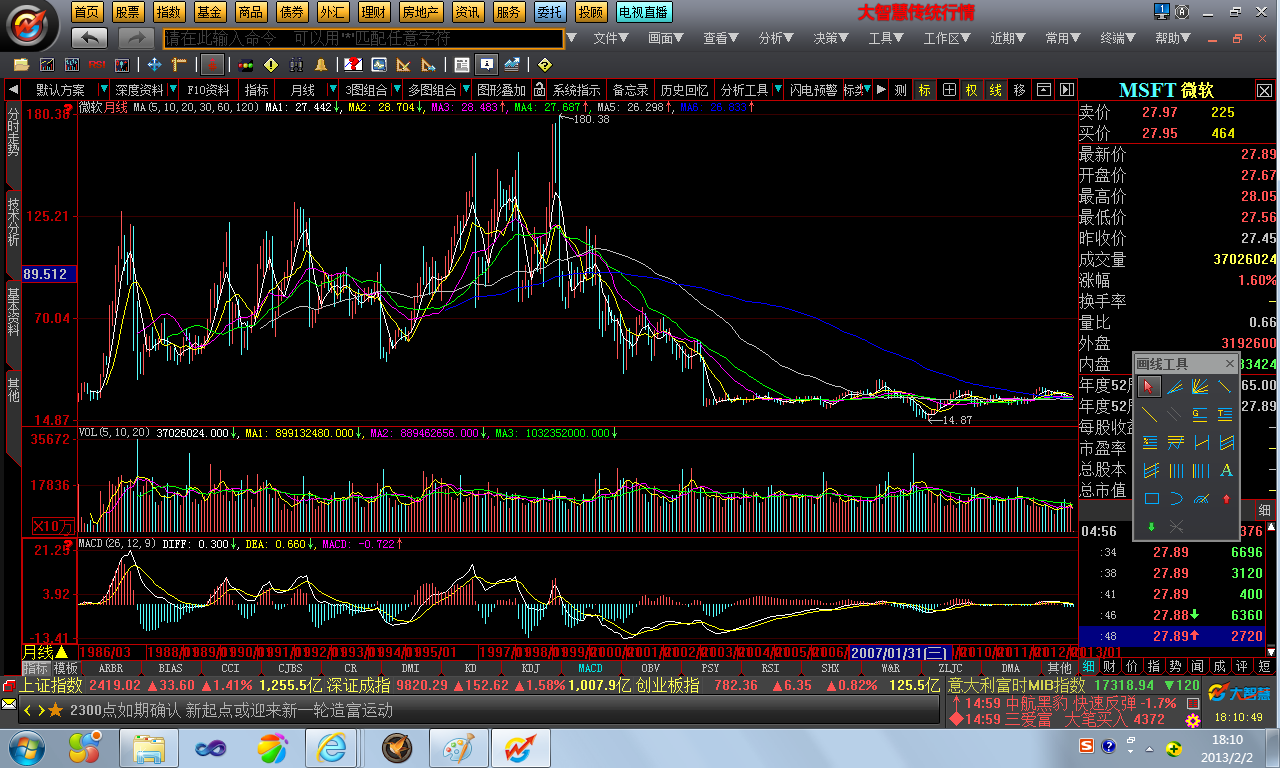Toggle the 权 ex-rights adjustment button
The height and width of the screenshot is (768, 1280).
click(x=971, y=90)
